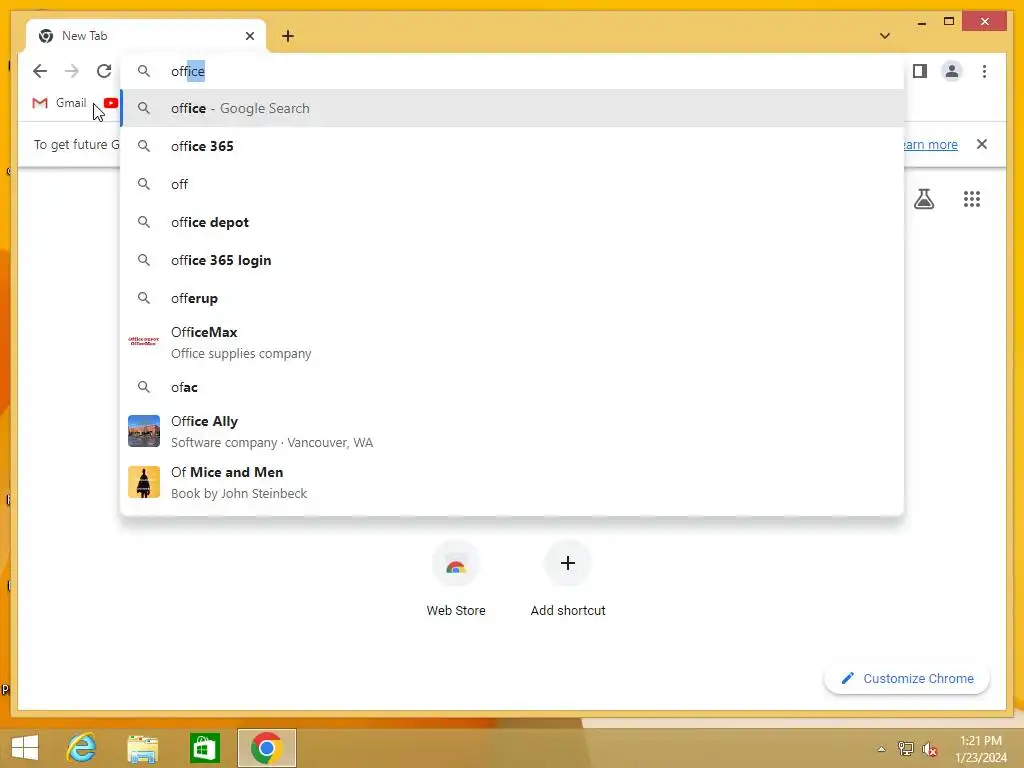Close the New Tab tab
1024x768 pixels.
[249, 36]
